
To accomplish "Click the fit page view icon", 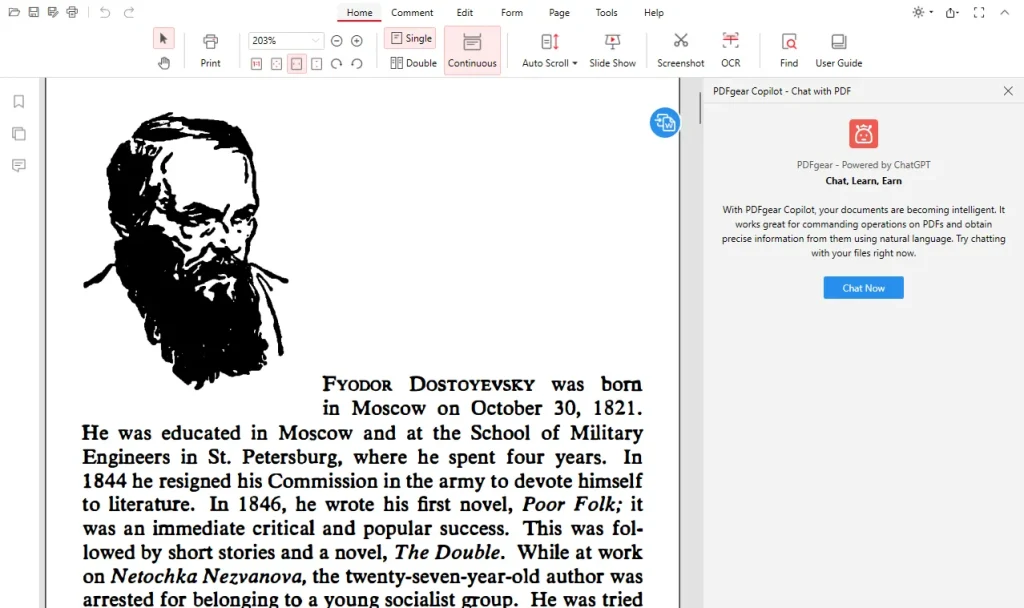I will pyautogui.click(x=276, y=64).
